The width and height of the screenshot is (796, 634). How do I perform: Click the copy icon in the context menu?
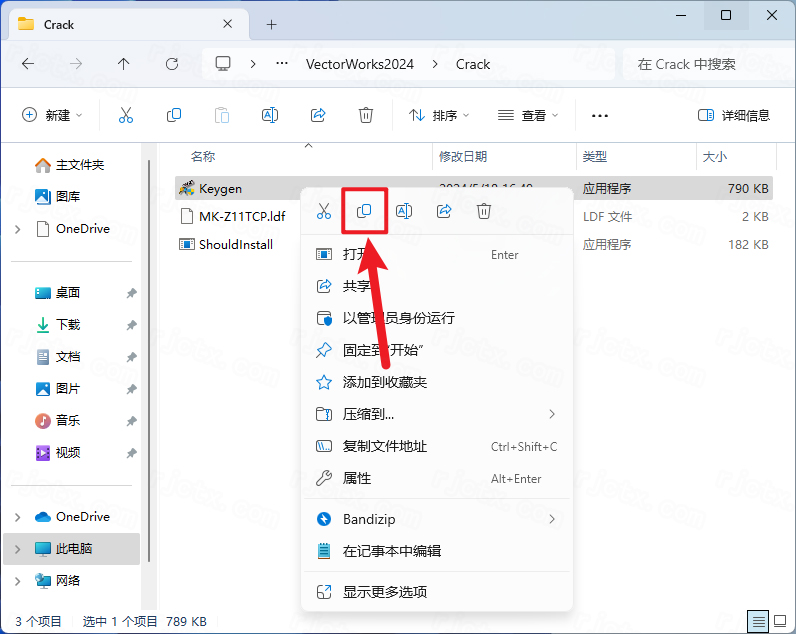[x=364, y=211]
